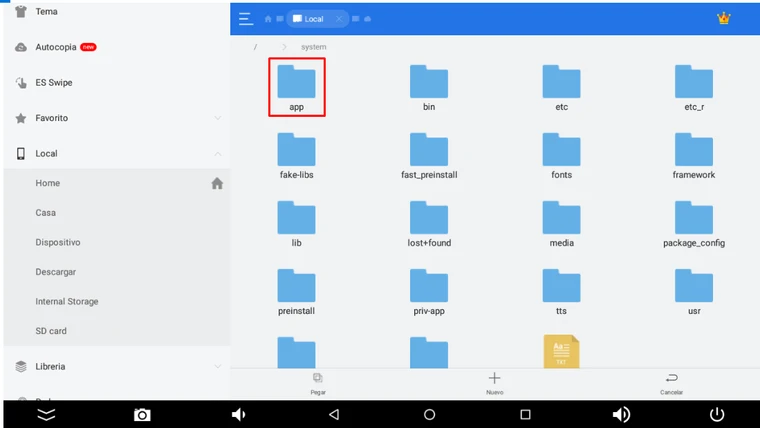This screenshot has width=760, height=428.
Task: Tap the Android recent apps square
Action: click(x=525, y=414)
